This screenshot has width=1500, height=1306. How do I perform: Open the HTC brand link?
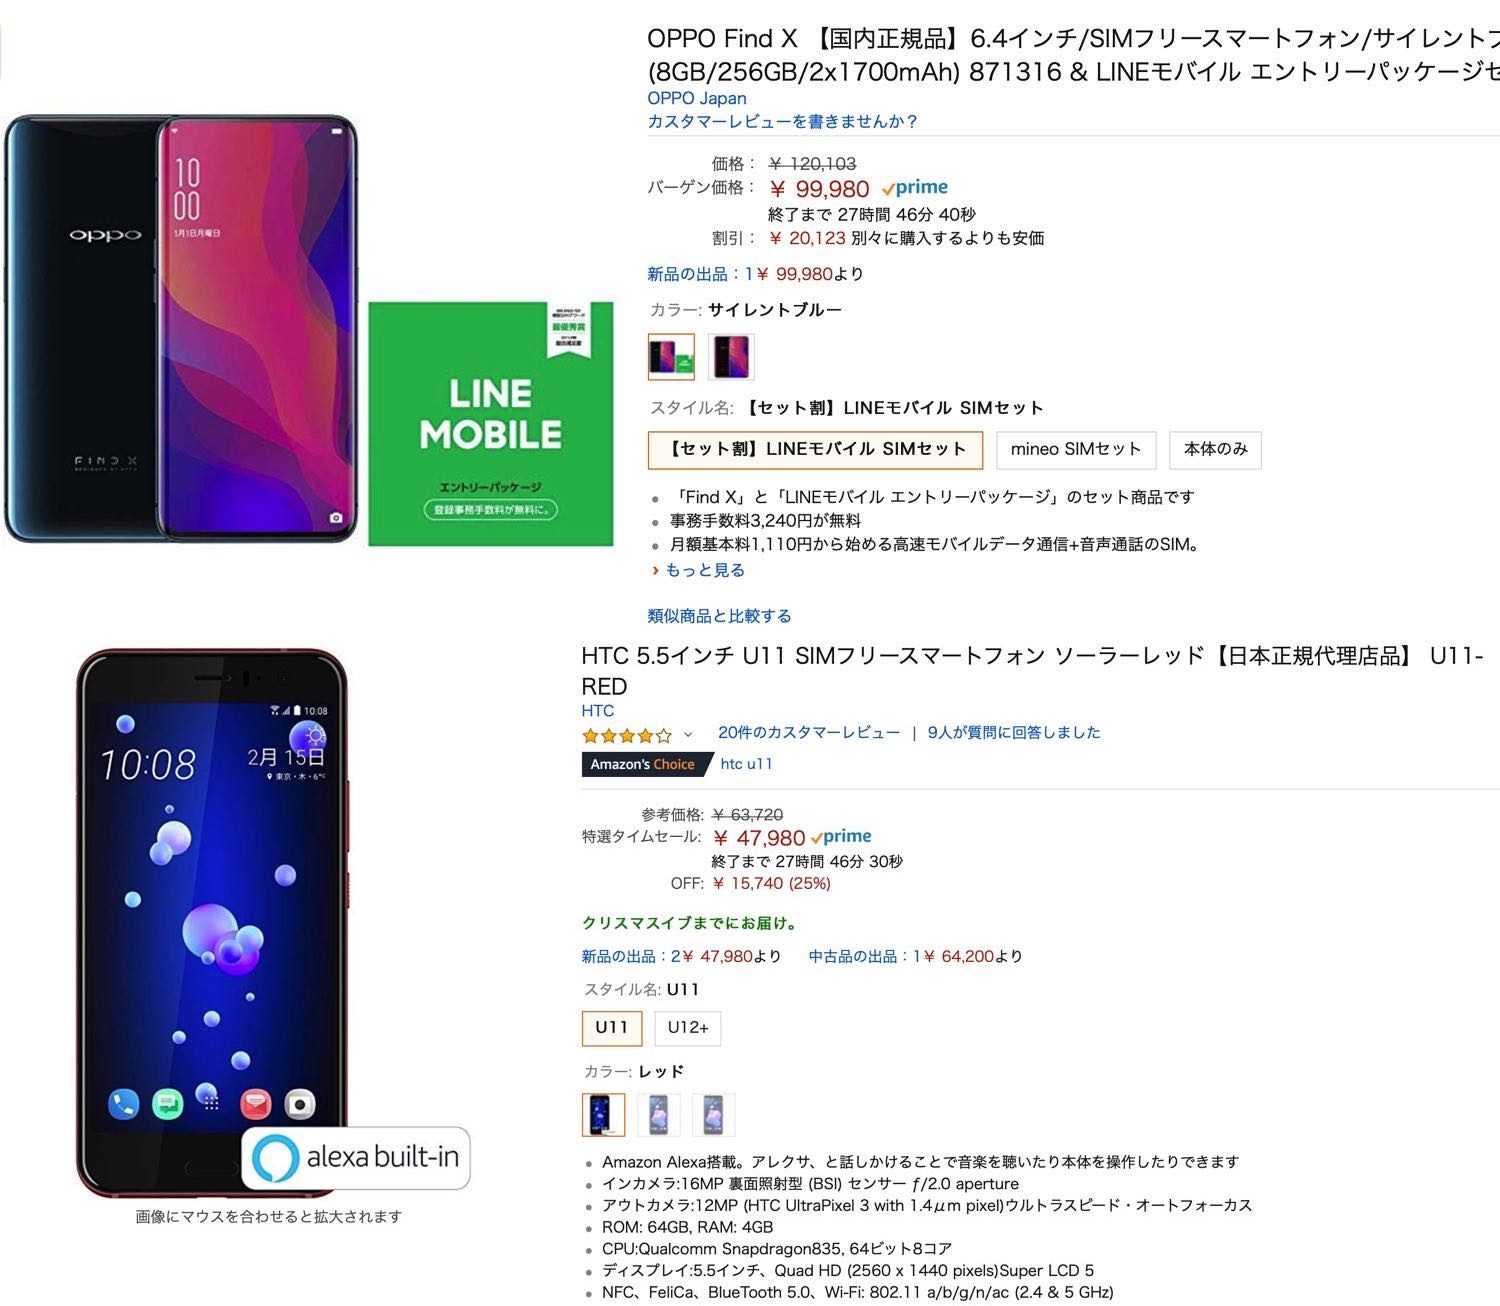tap(597, 711)
